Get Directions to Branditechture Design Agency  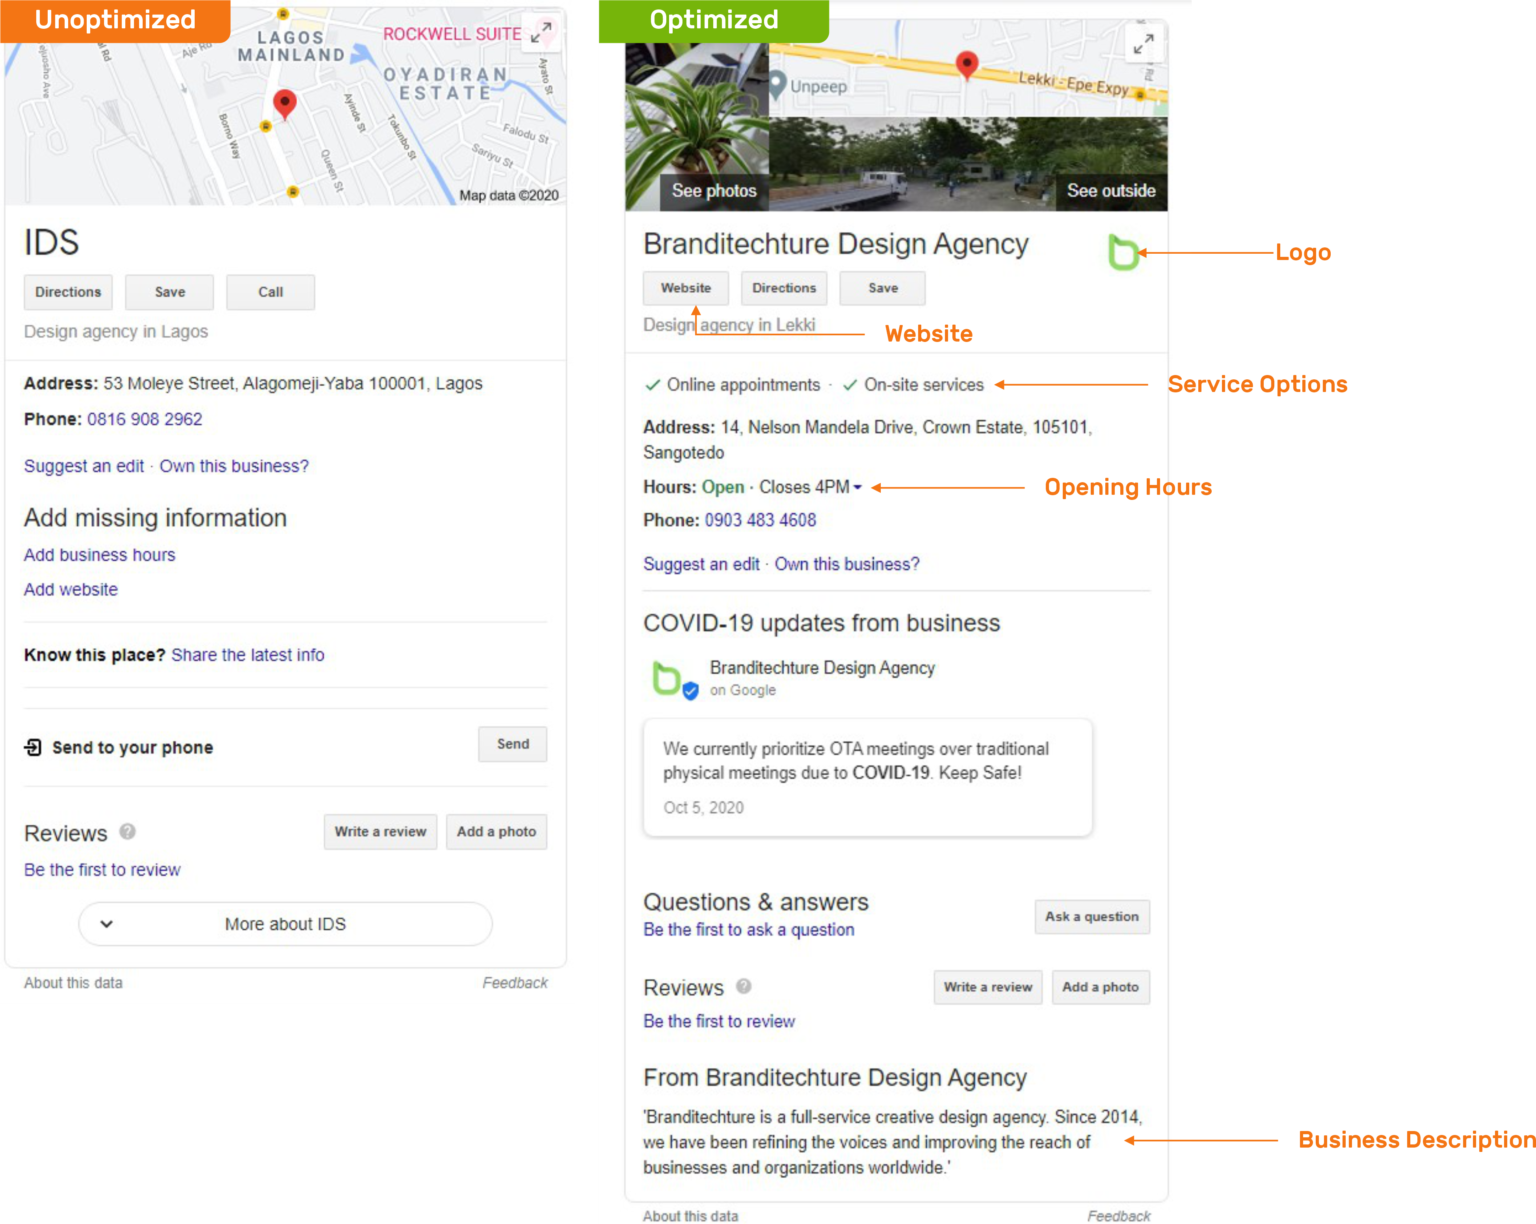[x=784, y=288]
